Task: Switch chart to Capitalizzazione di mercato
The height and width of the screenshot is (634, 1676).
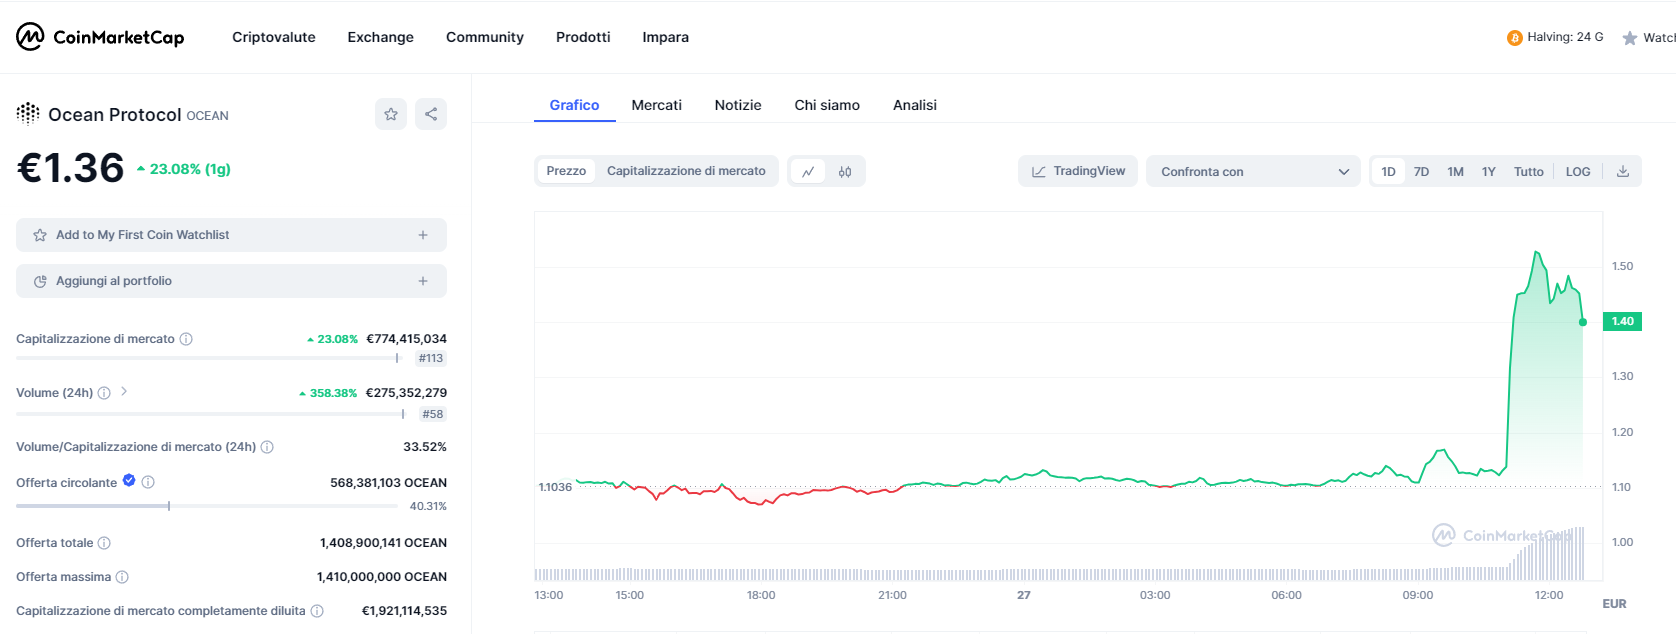Action: pos(686,171)
